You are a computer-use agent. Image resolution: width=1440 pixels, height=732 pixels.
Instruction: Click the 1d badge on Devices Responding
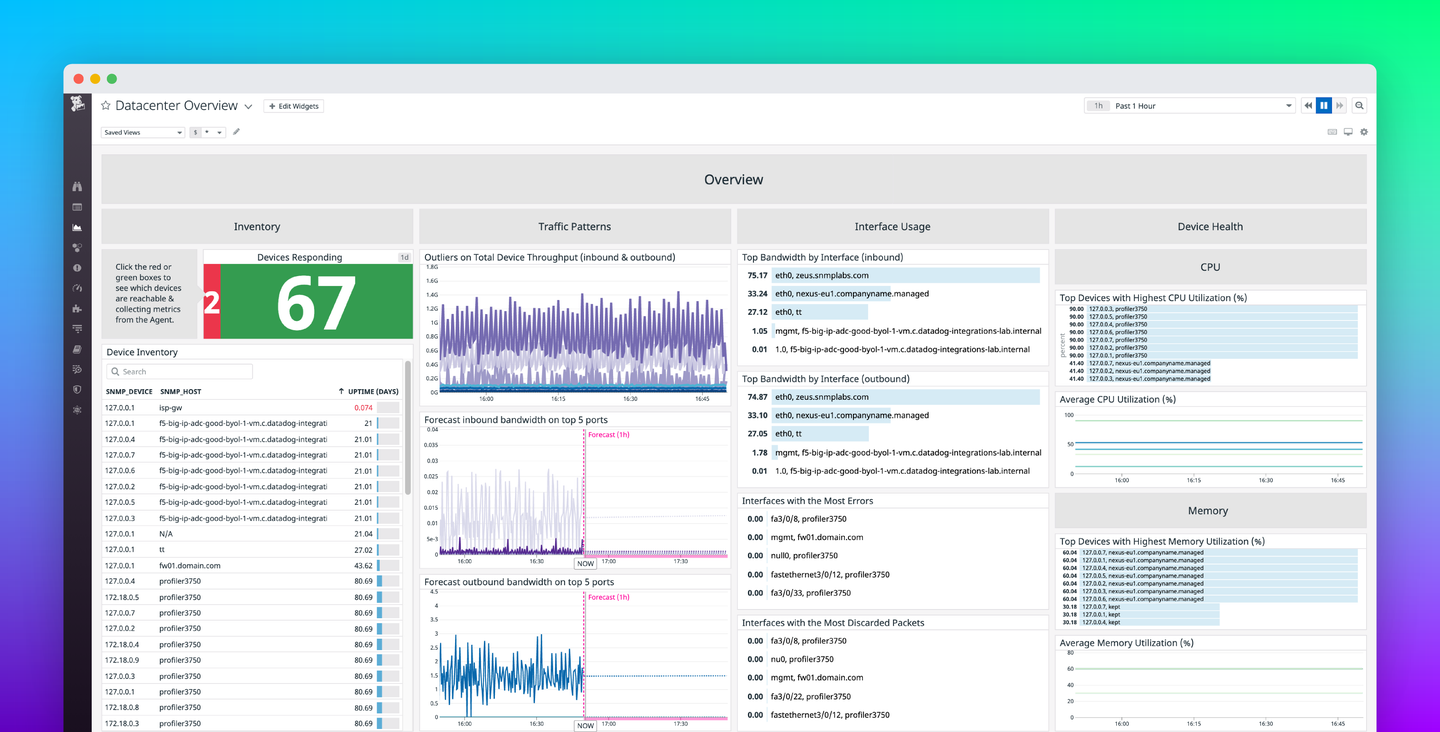pos(405,257)
